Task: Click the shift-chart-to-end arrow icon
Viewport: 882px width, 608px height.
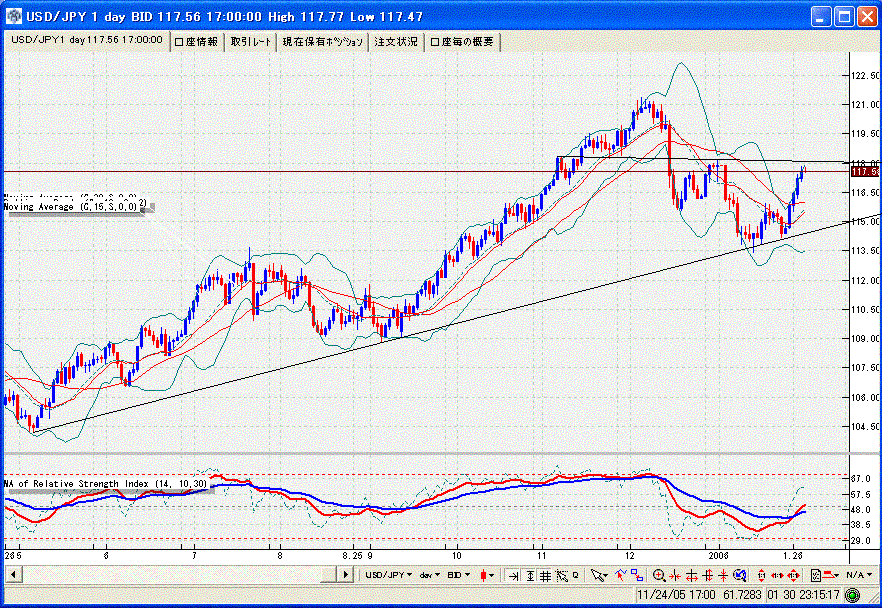Action: pos(512,575)
